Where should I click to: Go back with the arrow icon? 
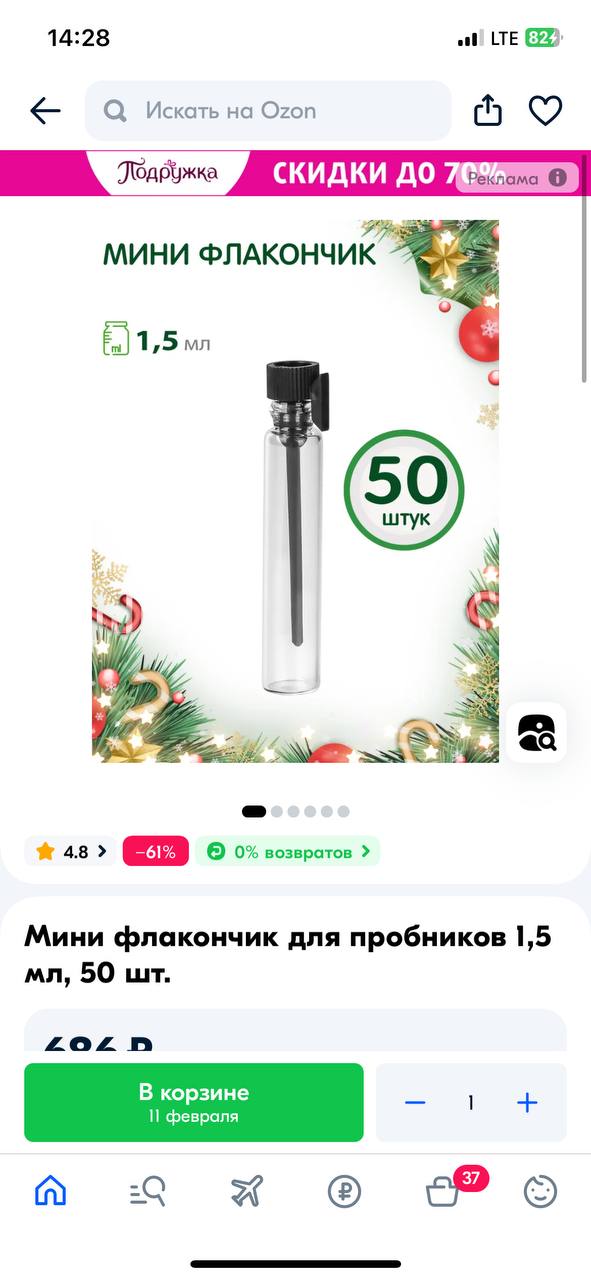(45, 111)
